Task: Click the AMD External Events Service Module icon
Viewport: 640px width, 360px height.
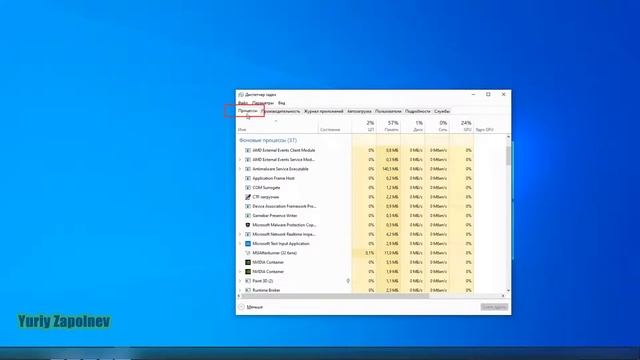Action: tap(248, 160)
